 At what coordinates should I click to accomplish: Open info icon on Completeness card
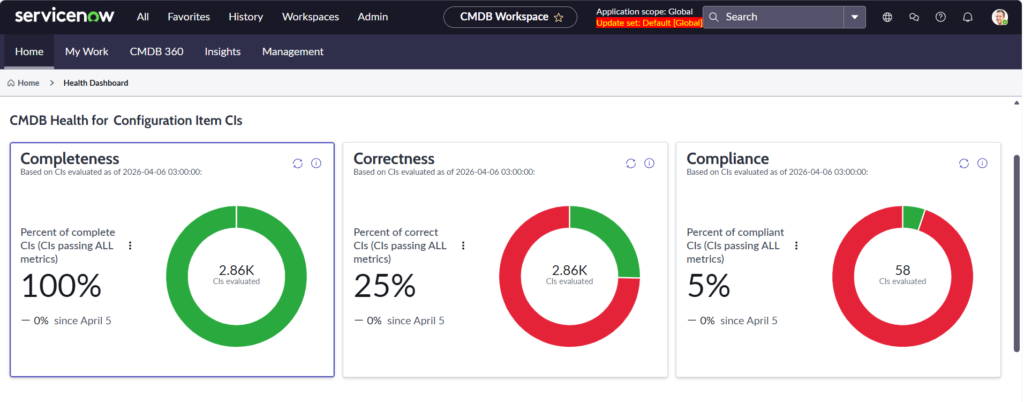tap(316, 163)
